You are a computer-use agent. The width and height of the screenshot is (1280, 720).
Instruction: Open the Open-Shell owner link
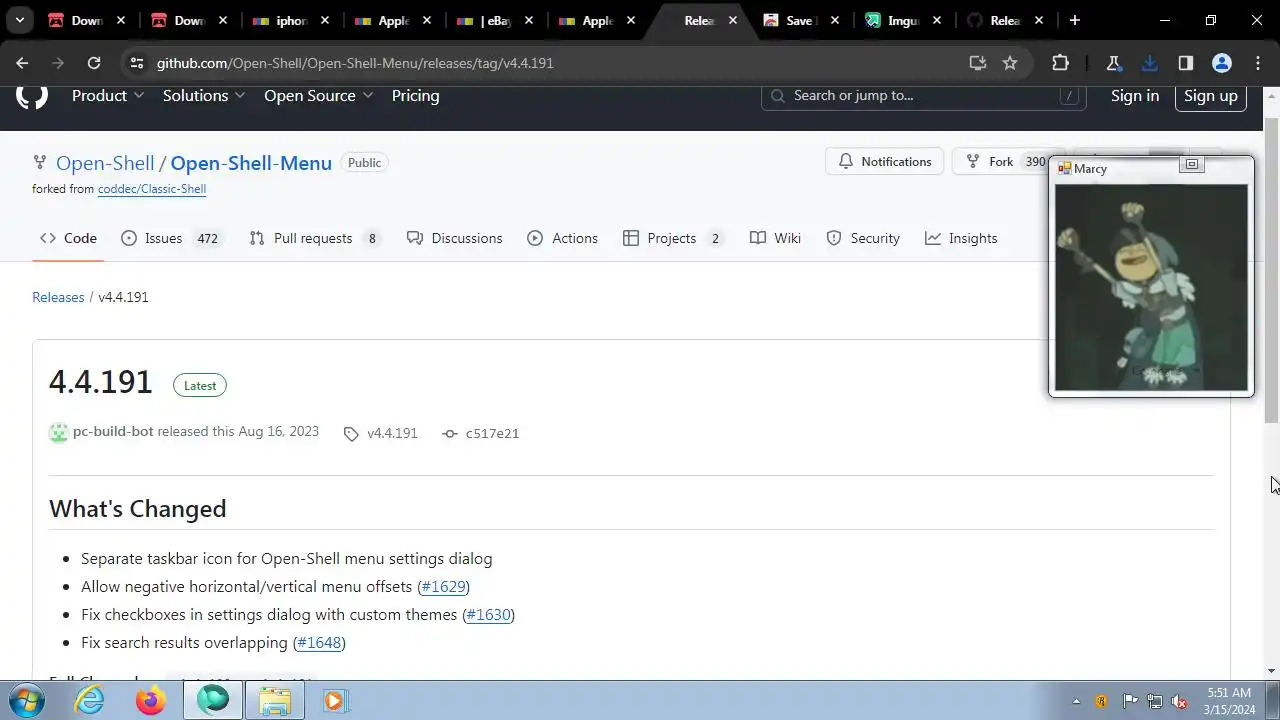[105, 163]
